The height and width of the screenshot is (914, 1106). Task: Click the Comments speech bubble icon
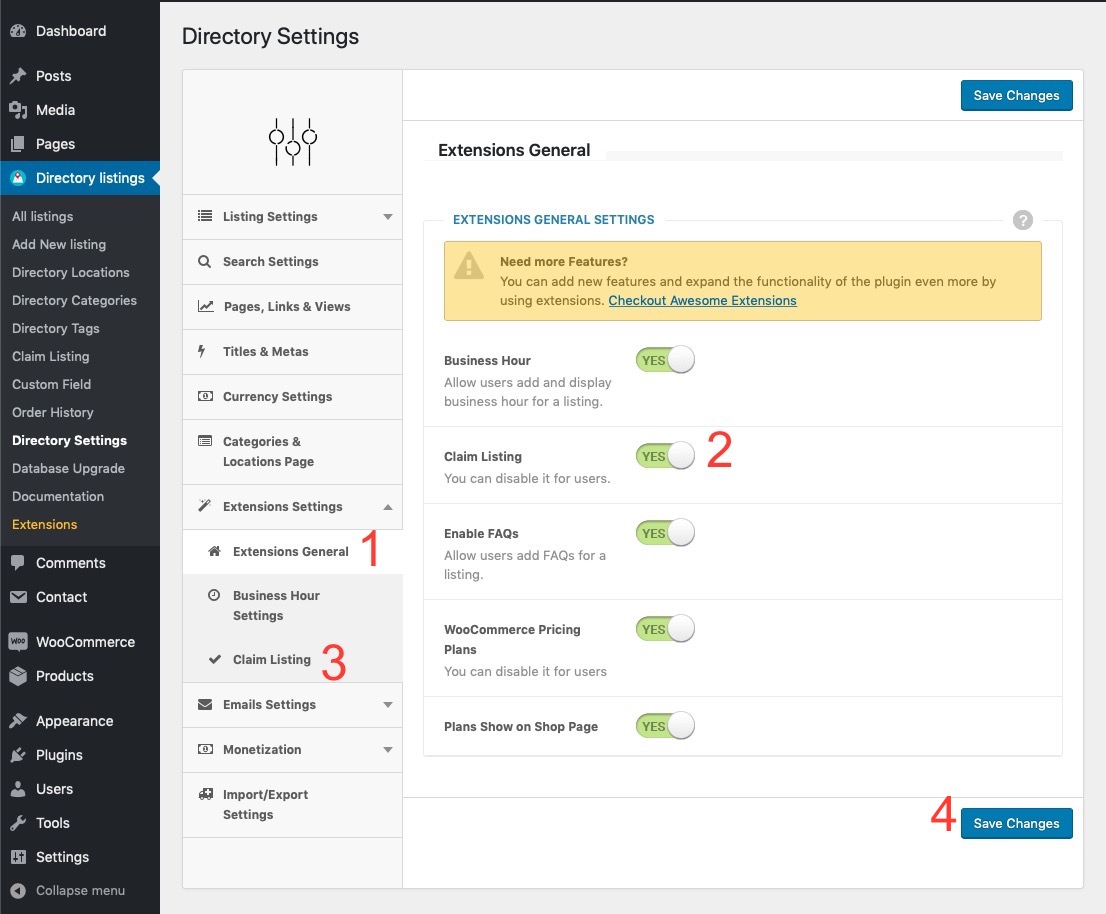[x=18, y=563]
